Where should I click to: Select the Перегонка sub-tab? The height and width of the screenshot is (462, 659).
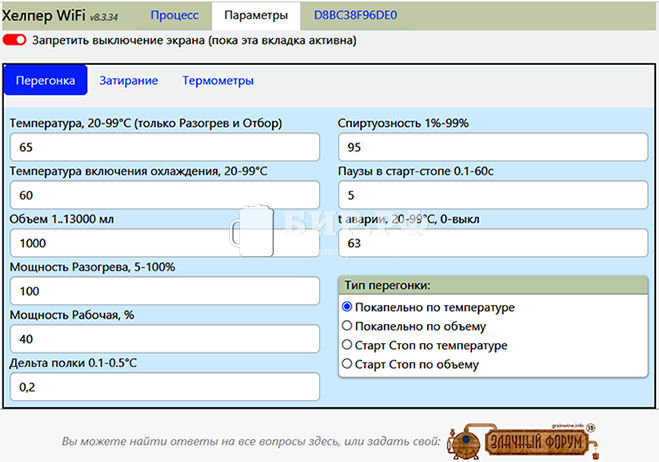click(x=45, y=80)
